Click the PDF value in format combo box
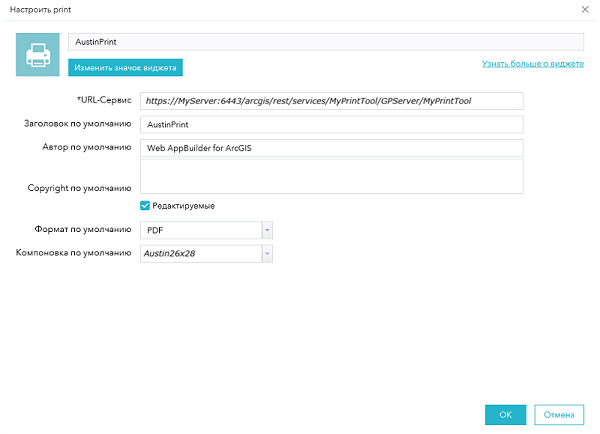 [x=200, y=230]
